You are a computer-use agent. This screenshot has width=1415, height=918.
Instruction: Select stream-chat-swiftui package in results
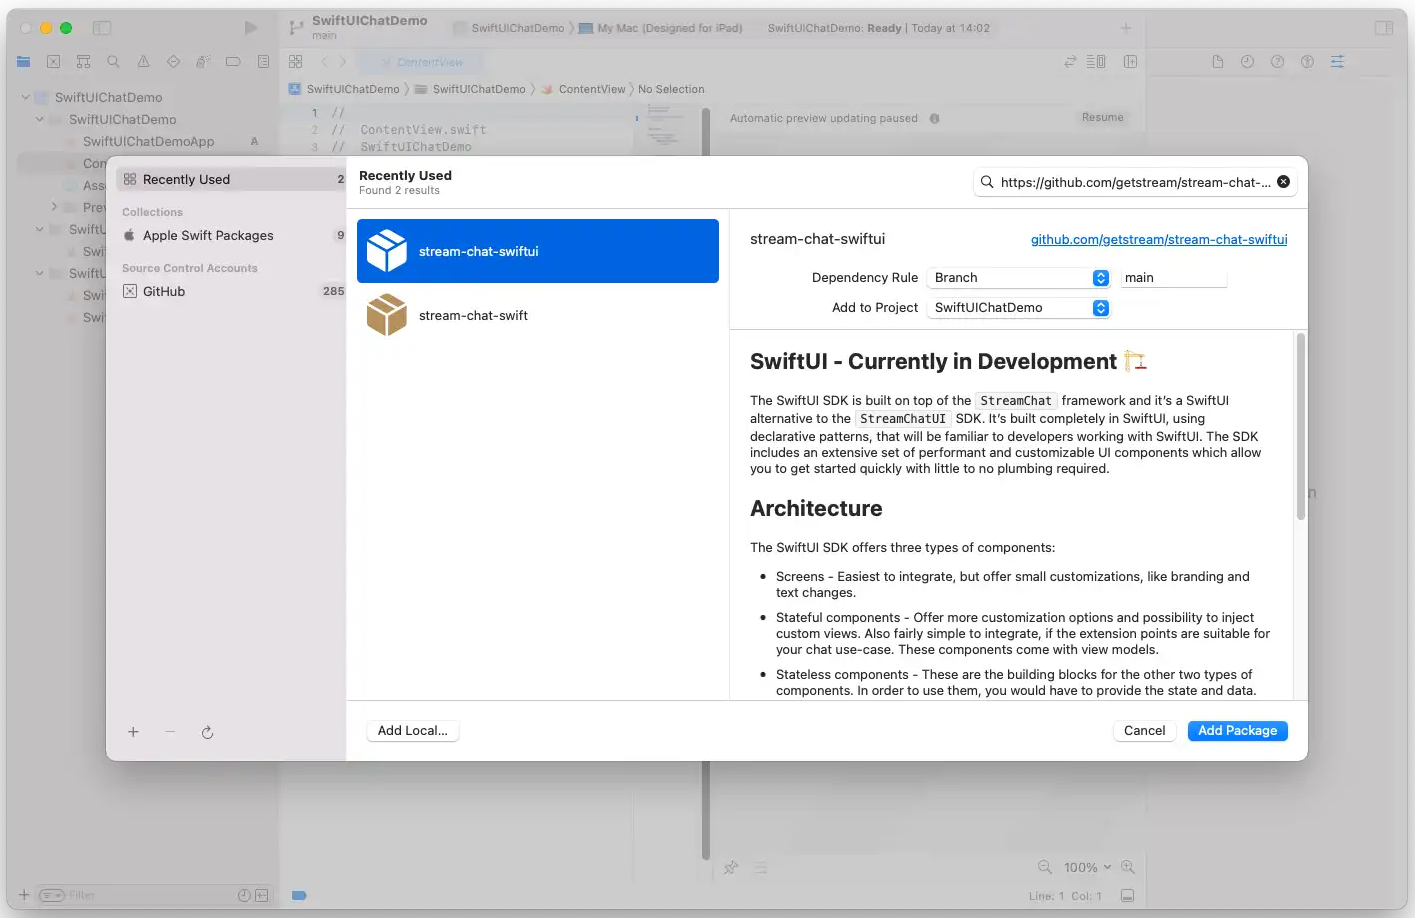tap(538, 251)
